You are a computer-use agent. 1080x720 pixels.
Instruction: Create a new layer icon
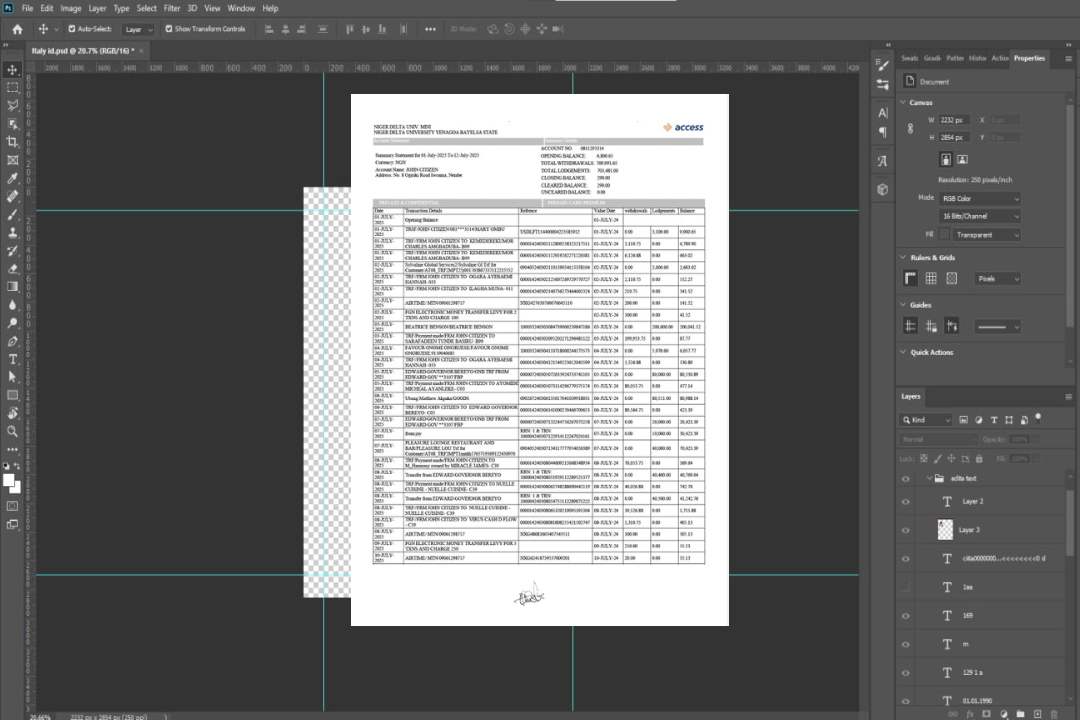point(1037,714)
